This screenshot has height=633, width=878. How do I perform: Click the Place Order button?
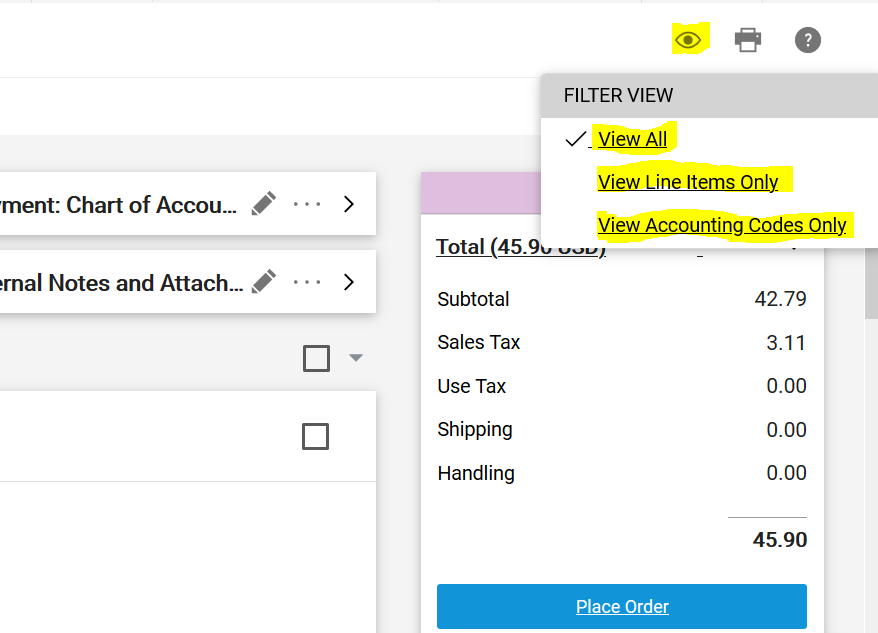point(622,607)
